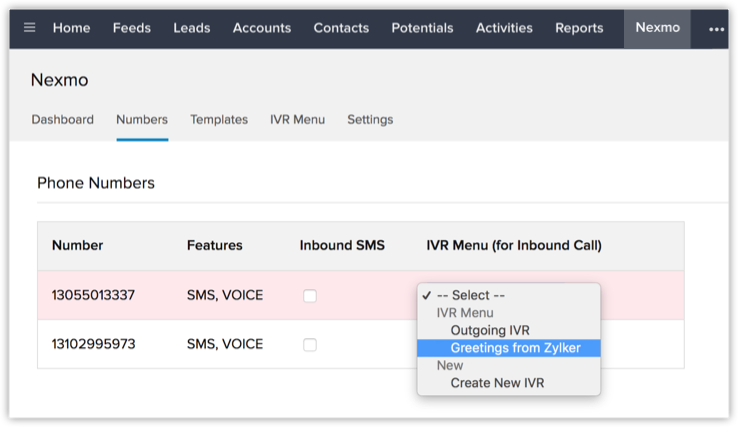The image size is (738, 427).
Task: Navigate to the Potentials module
Action: (422, 28)
